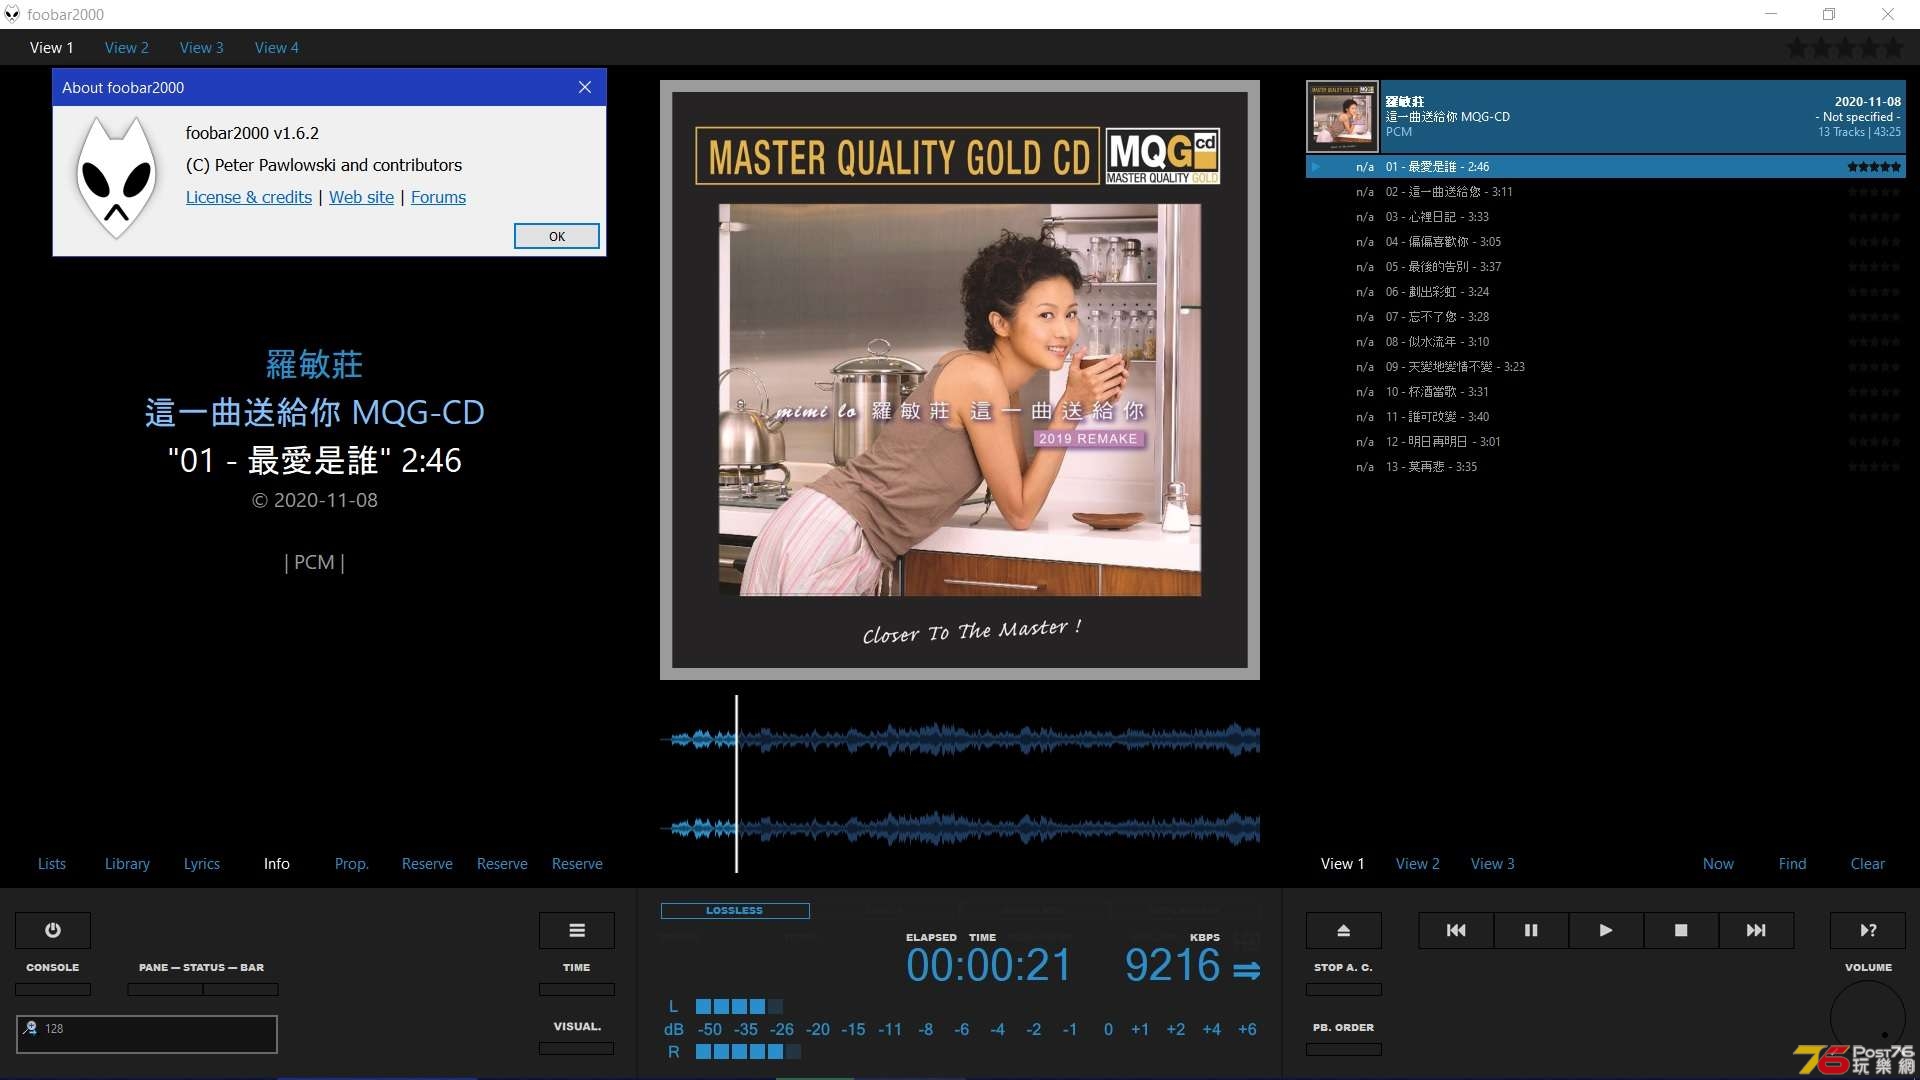
Task: Toggle the PB. Order indicator bar
Action: 1344,1049
